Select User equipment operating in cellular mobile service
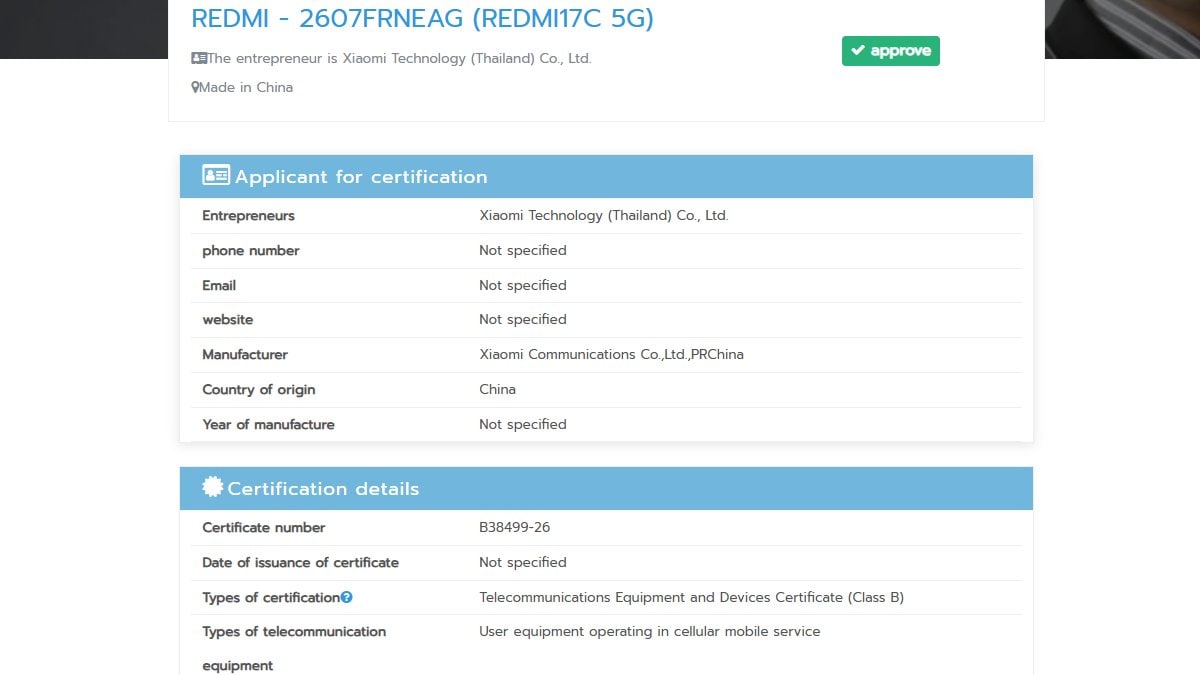This screenshot has height=675, width=1200. [650, 631]
